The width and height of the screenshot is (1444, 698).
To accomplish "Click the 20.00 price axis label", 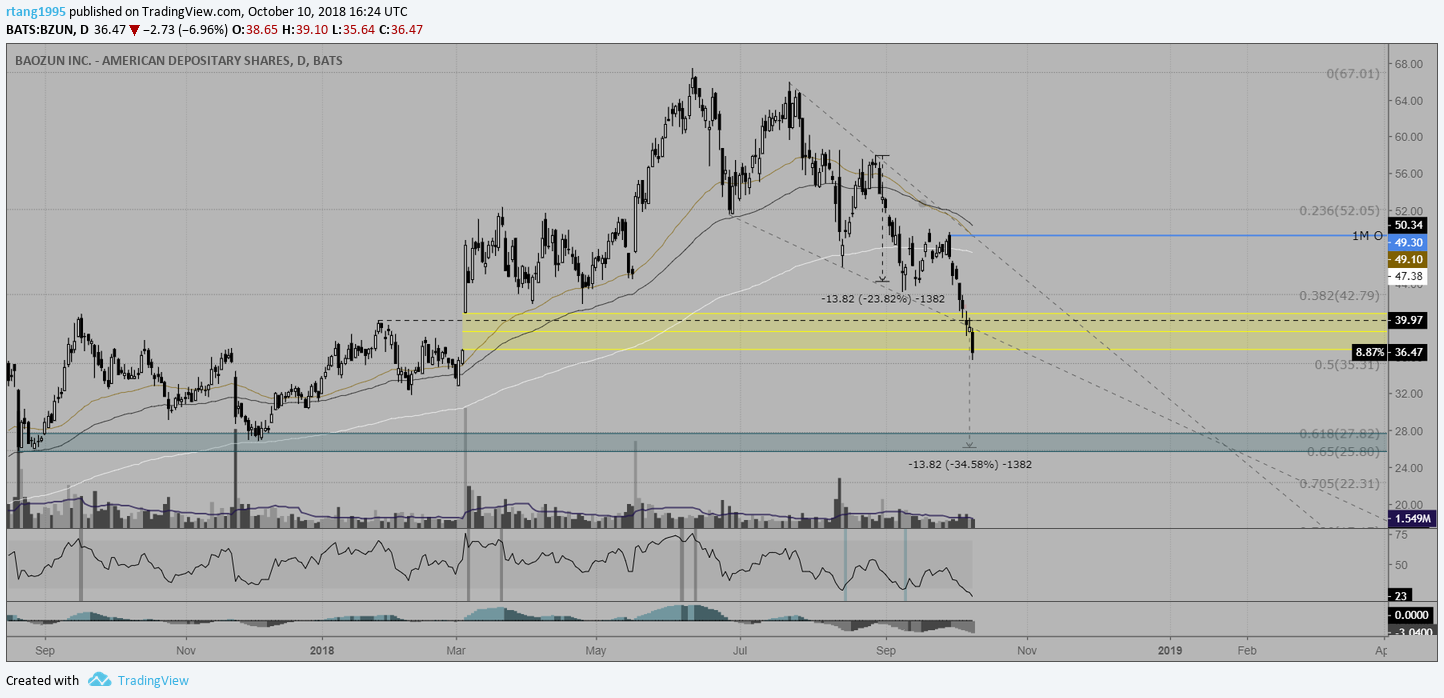I will pos(1410,504).
